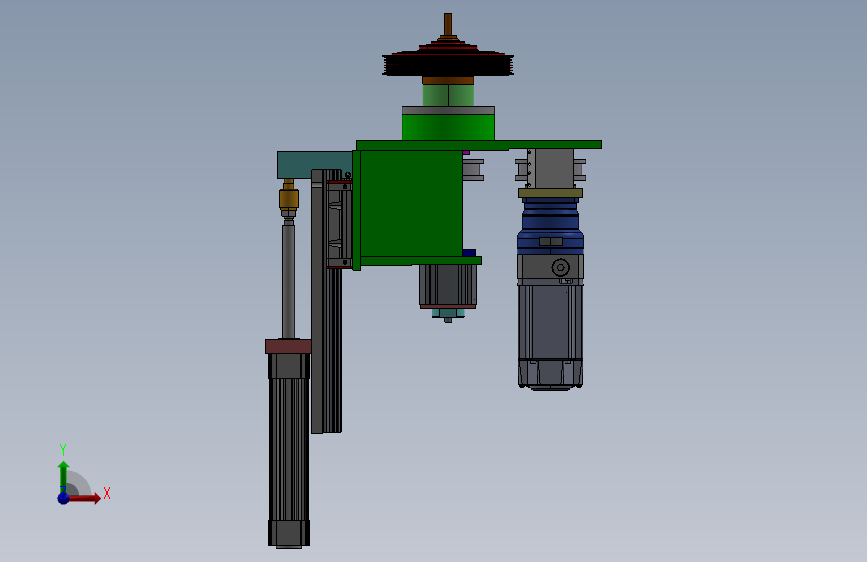
Task: Select the small dark blue block
Action: point(469,253)
